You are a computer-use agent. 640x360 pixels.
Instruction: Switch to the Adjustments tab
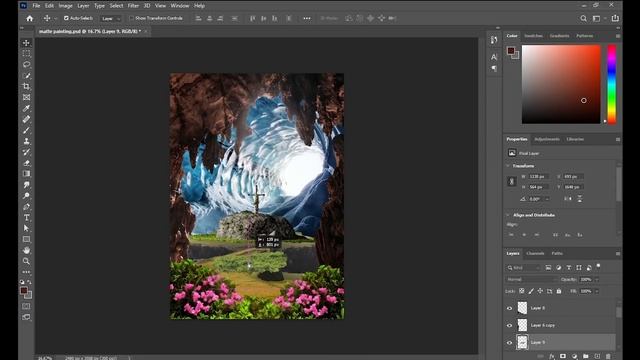tap(547, 139)
